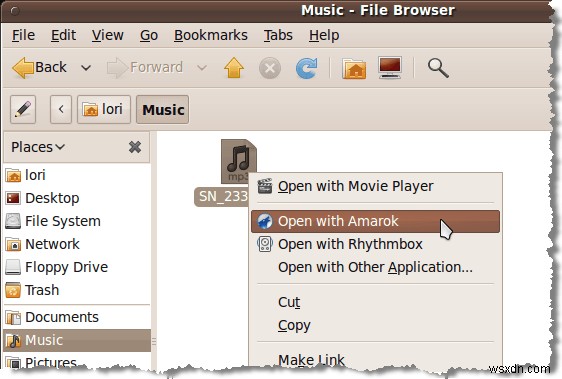Screen dimensions: 562x379
Task: Select the lori path bar button
Action: click(104, 109)
